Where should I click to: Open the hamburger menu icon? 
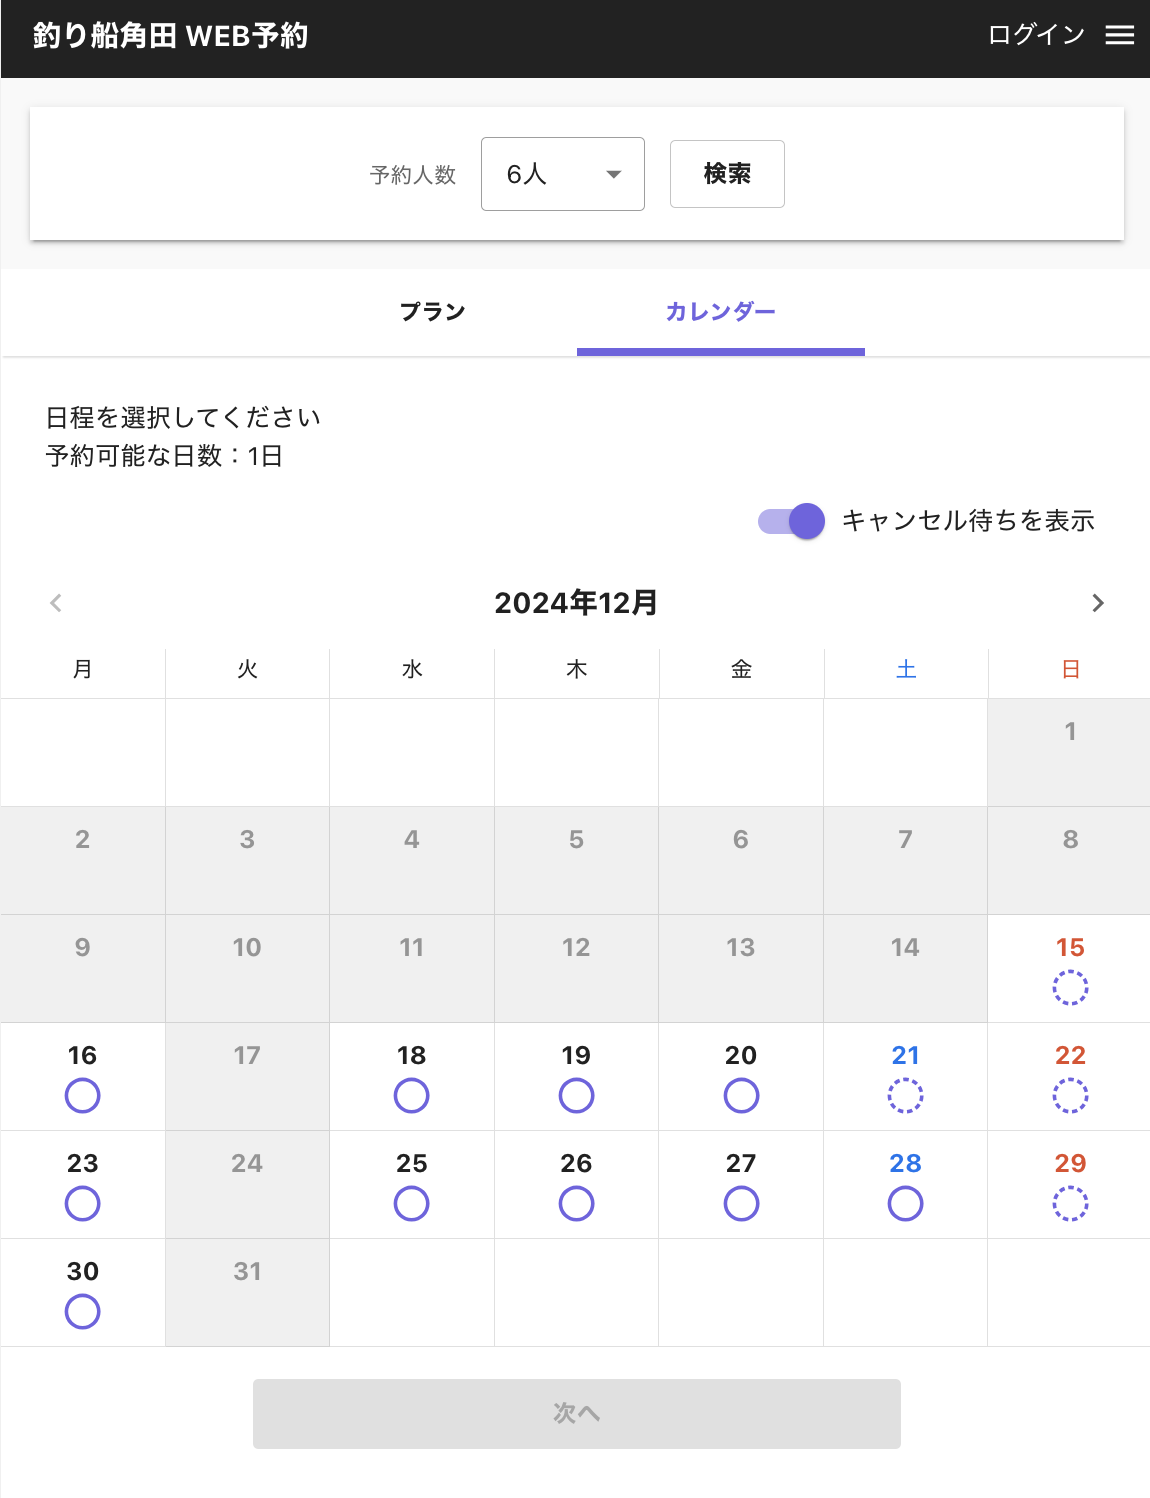(x=1119, y=35)
